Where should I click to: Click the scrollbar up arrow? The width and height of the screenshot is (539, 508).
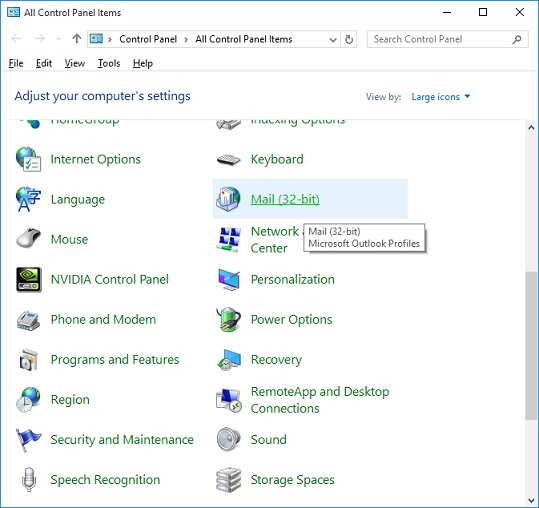coord(531,128)
